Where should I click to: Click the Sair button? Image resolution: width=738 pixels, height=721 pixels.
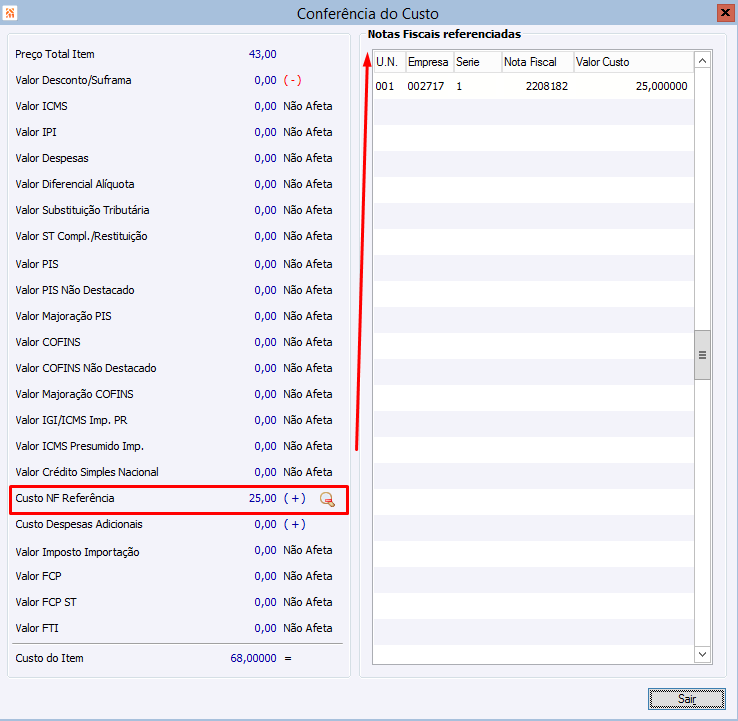[687, 699]
